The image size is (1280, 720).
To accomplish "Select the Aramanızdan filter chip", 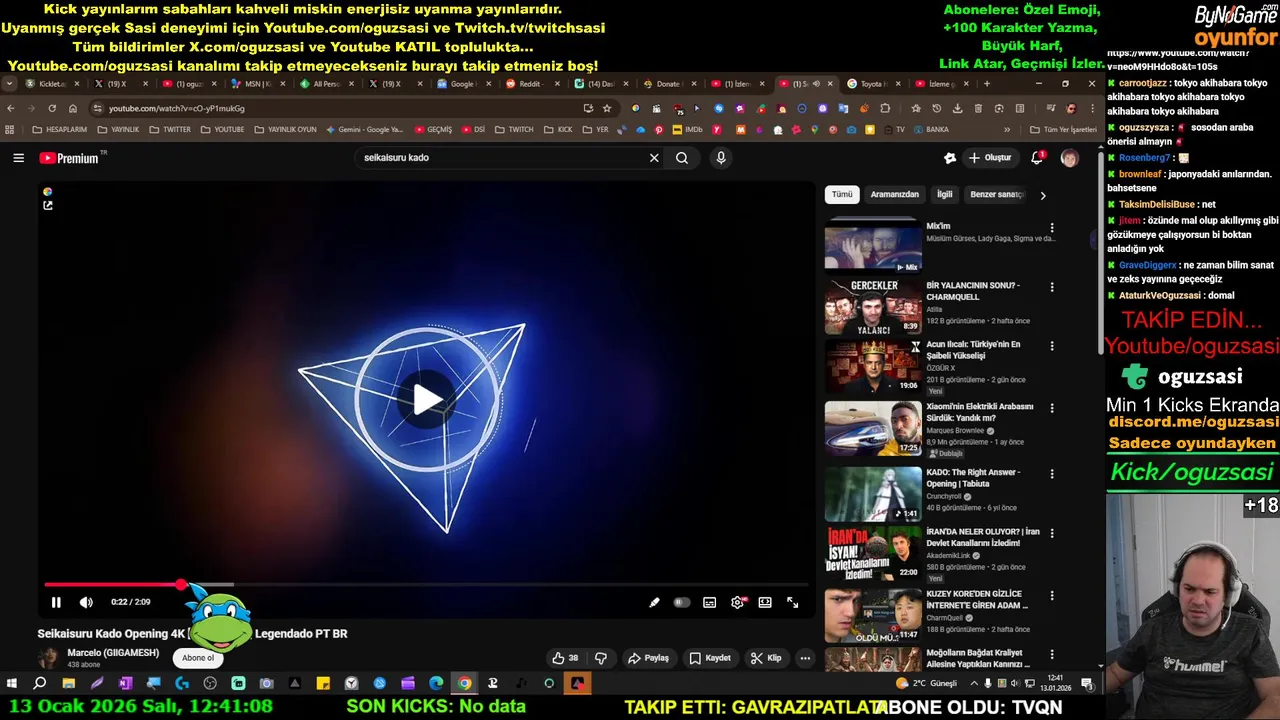I will click(894, 195).
